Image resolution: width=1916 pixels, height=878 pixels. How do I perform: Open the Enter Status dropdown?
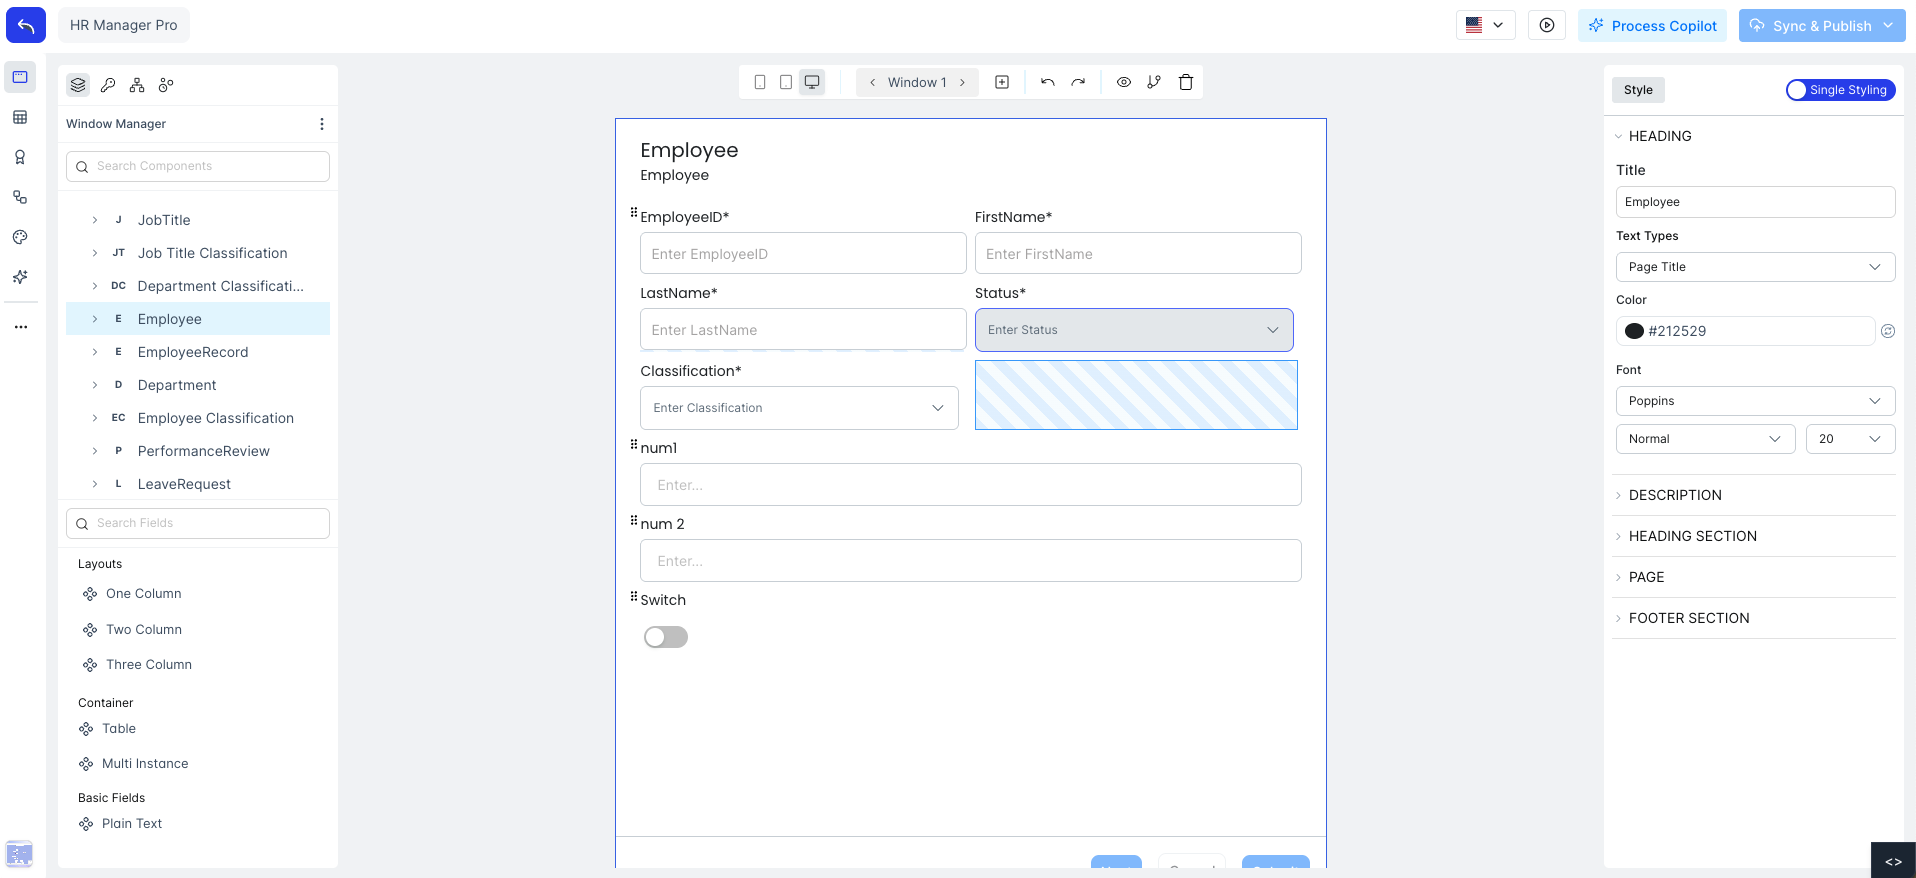1134,330
